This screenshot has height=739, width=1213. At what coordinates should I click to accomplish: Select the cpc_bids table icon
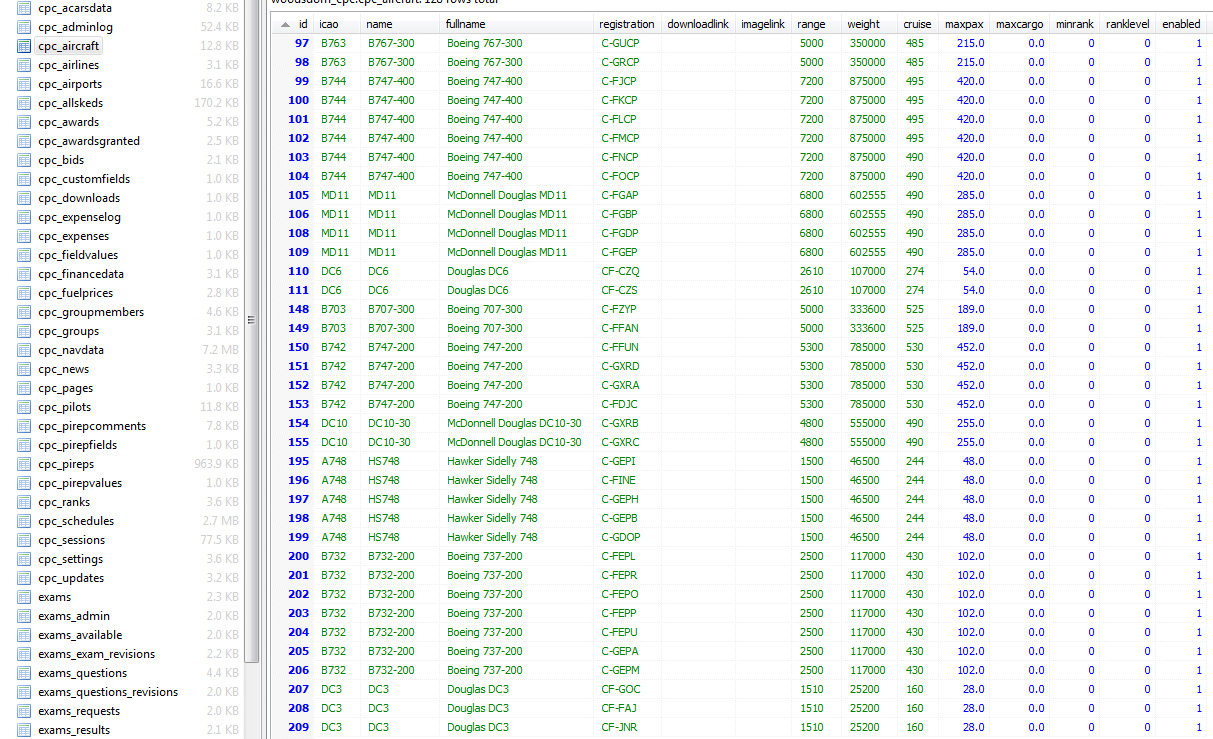25,160
